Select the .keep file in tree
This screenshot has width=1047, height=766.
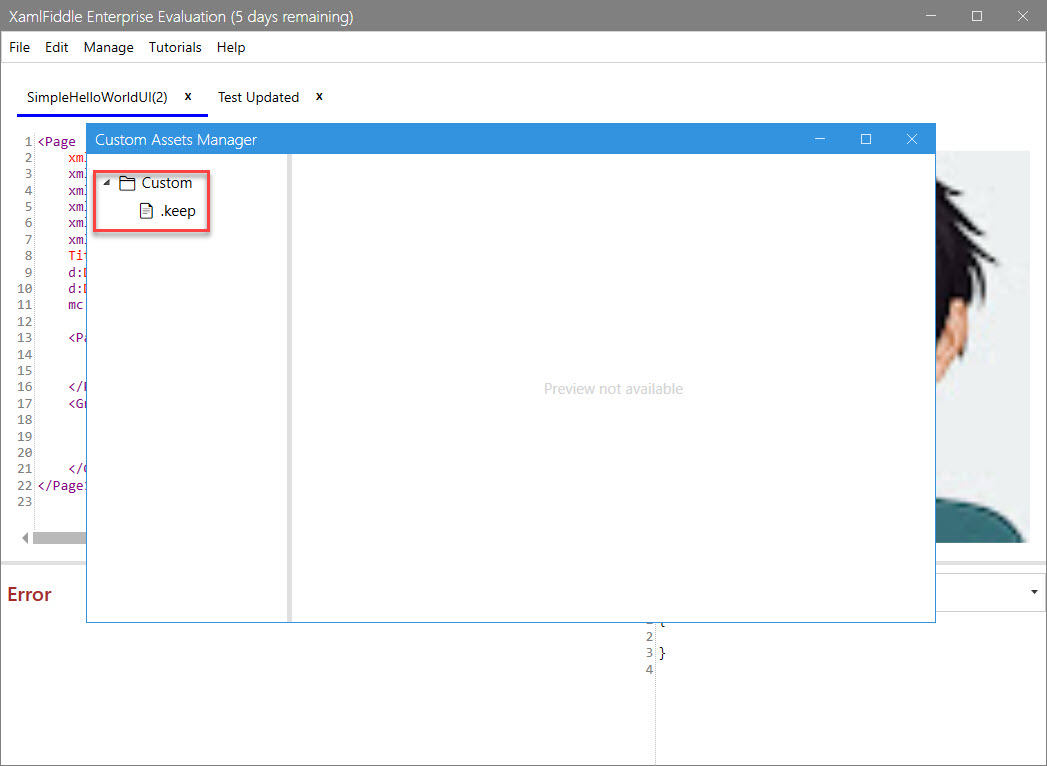[178, 211]
